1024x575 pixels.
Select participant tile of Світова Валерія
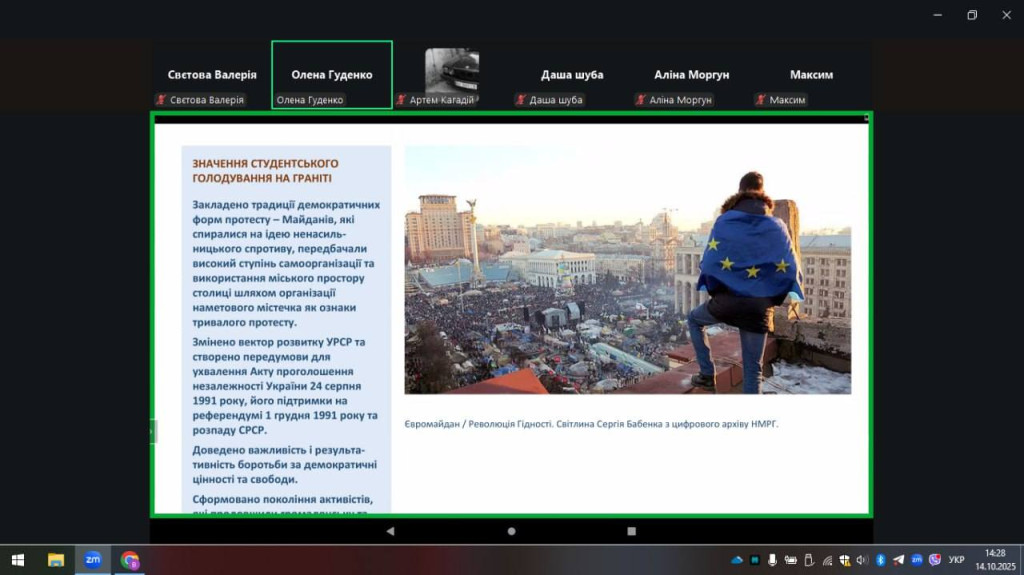pos(211,75)
